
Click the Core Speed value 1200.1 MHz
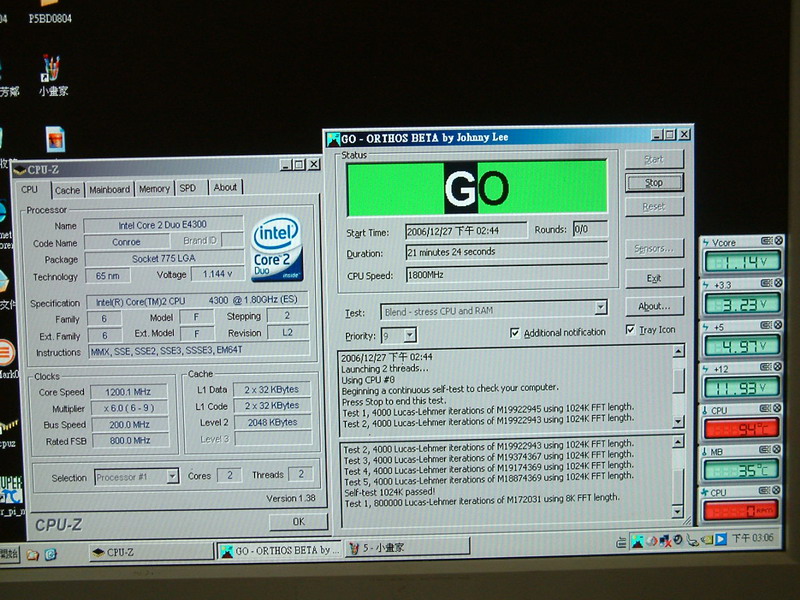coord(128,392)
